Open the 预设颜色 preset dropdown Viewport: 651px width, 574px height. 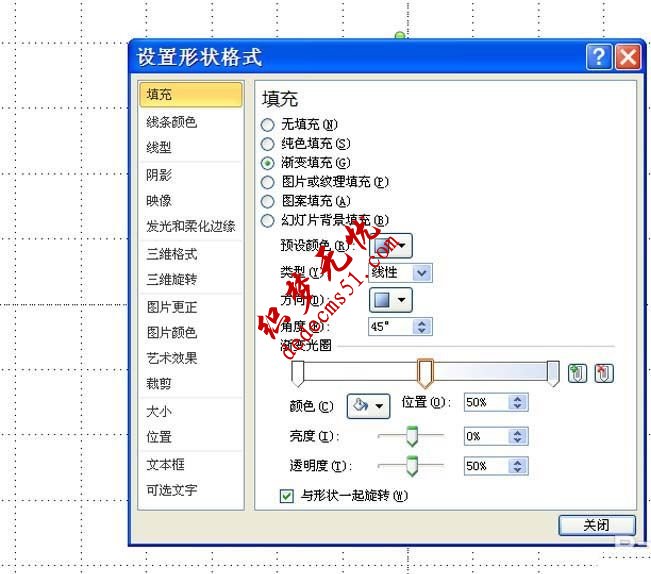391,246
